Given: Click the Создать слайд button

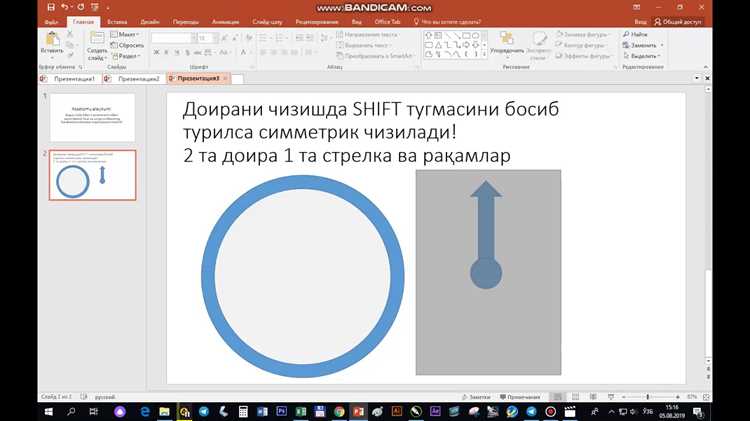Looking at the screenshot, I should tap(97, 46).
